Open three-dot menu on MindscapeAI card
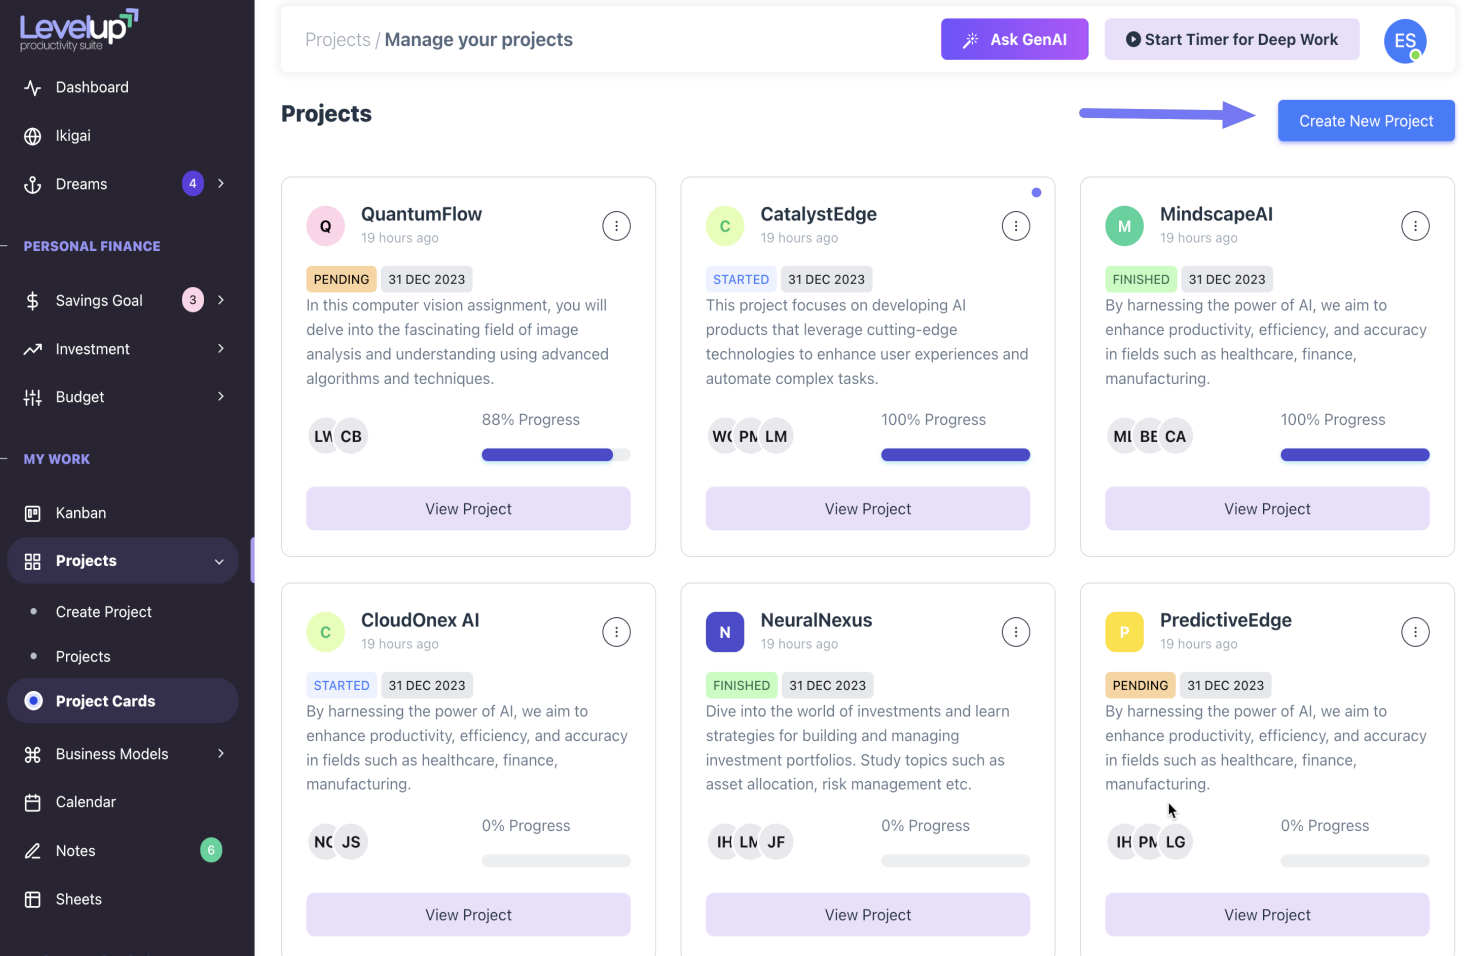This screenshot has height=956, width=1470. [1415, 226]
